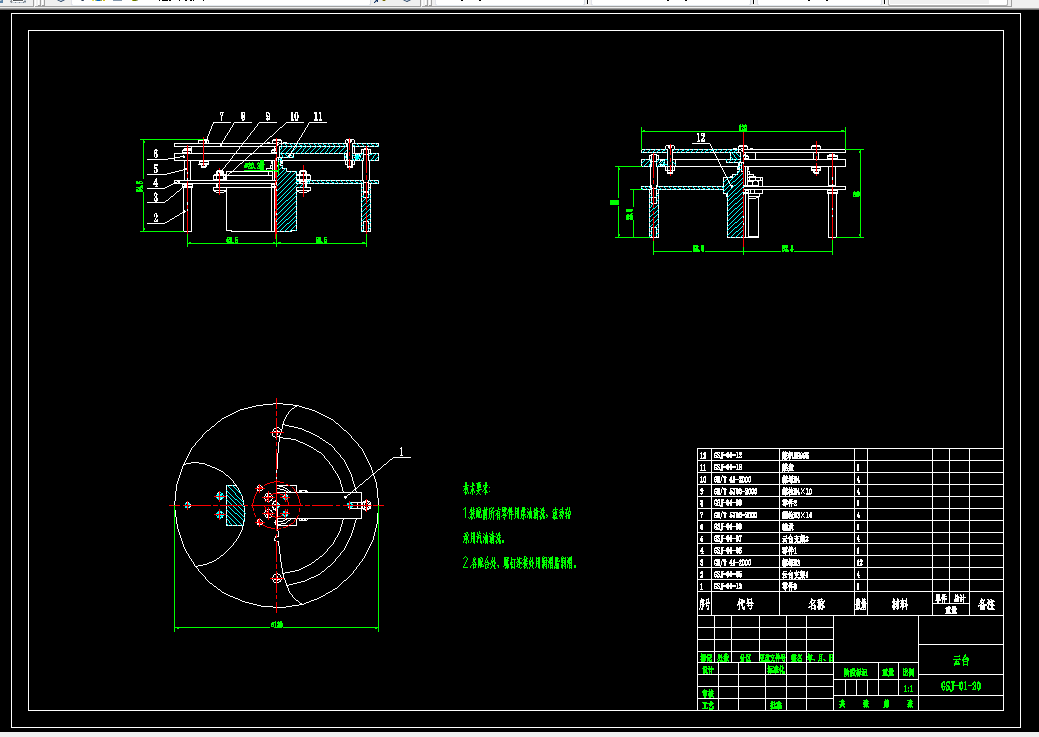Image resolution: width=1039 pixels, height=737 pixels.
Task: Click the 单件 header cell
Action: click(941, 598)
